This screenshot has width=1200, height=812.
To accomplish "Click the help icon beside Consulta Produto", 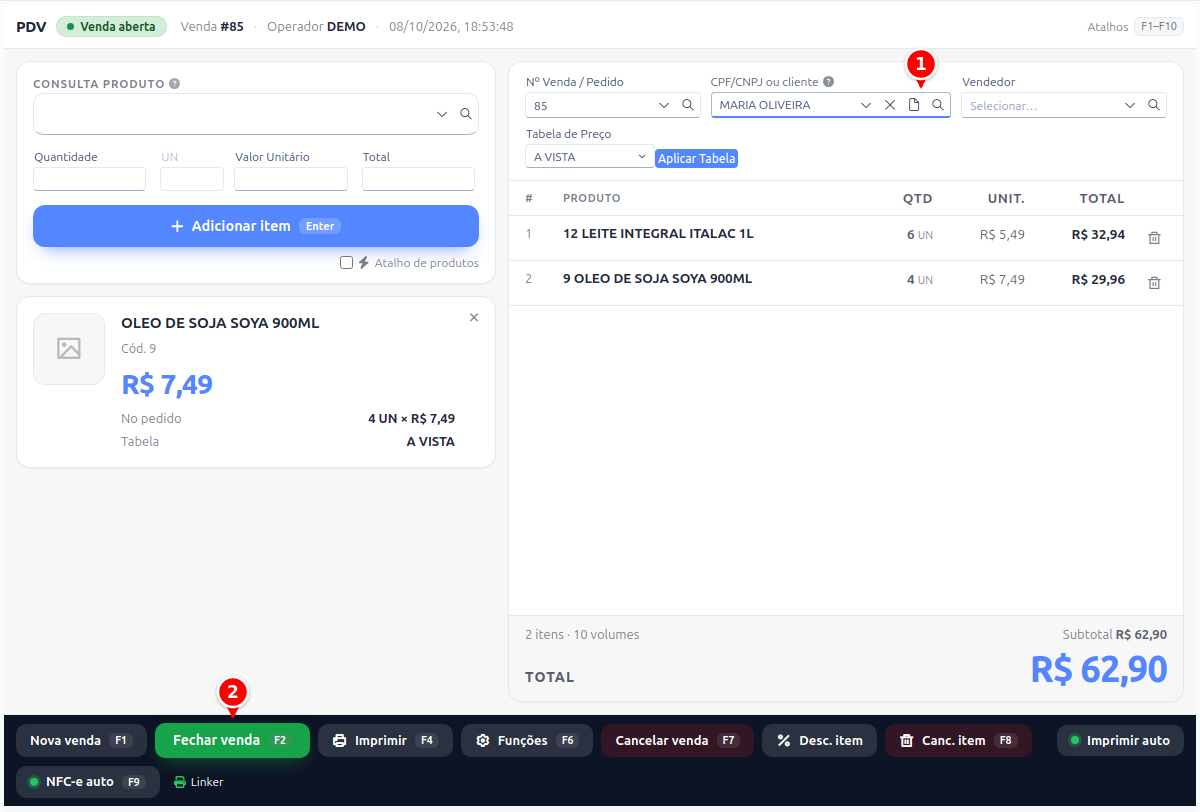I will [175, 84].
